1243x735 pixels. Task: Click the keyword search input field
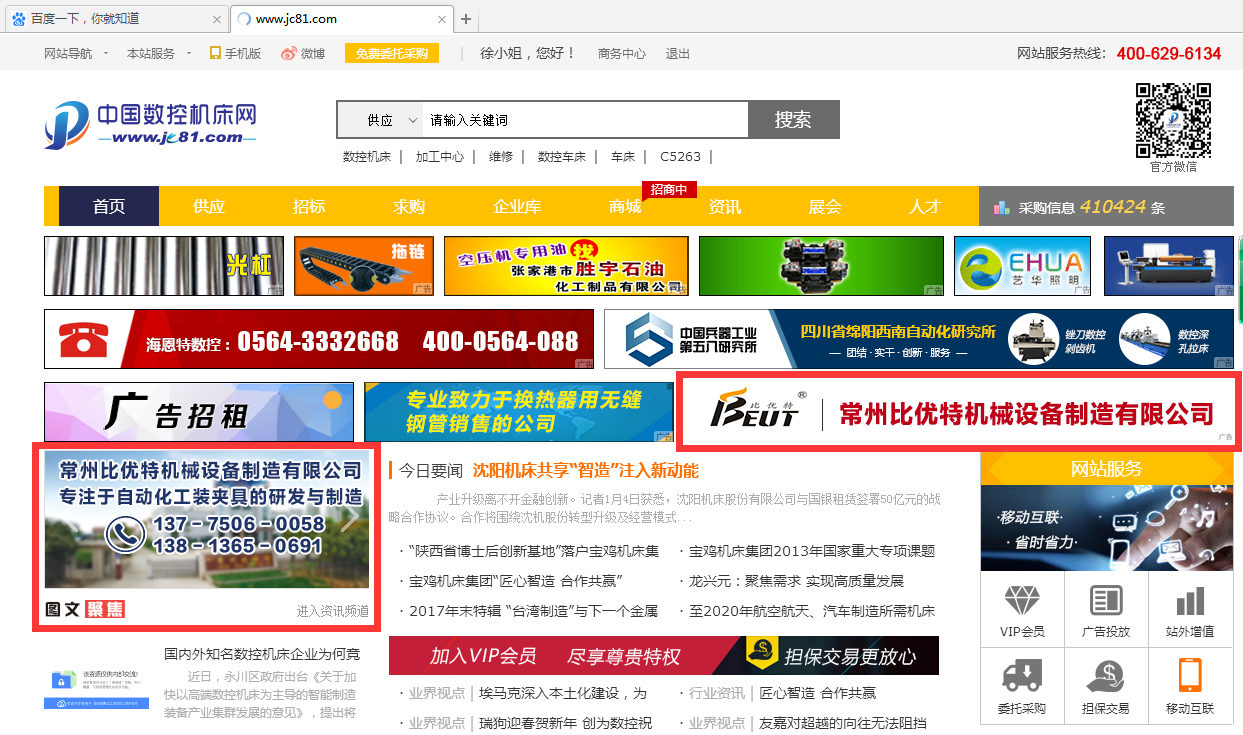point(585,120)
